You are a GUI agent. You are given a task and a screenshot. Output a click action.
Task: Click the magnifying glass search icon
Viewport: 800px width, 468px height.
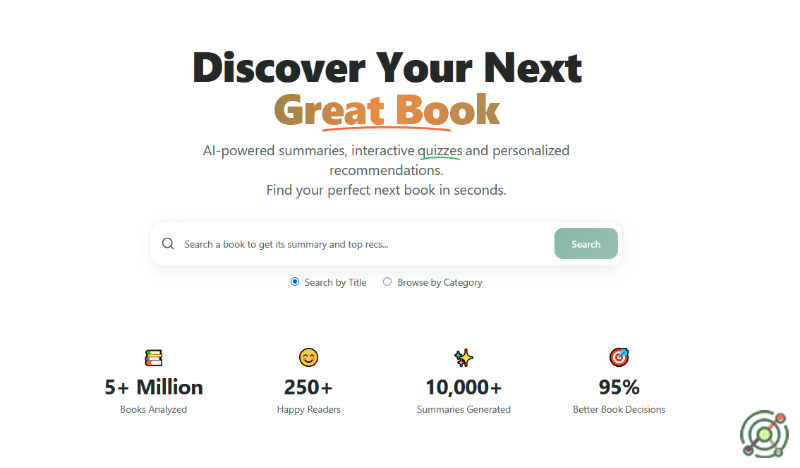pyautogui.click(x=167, y=244)
